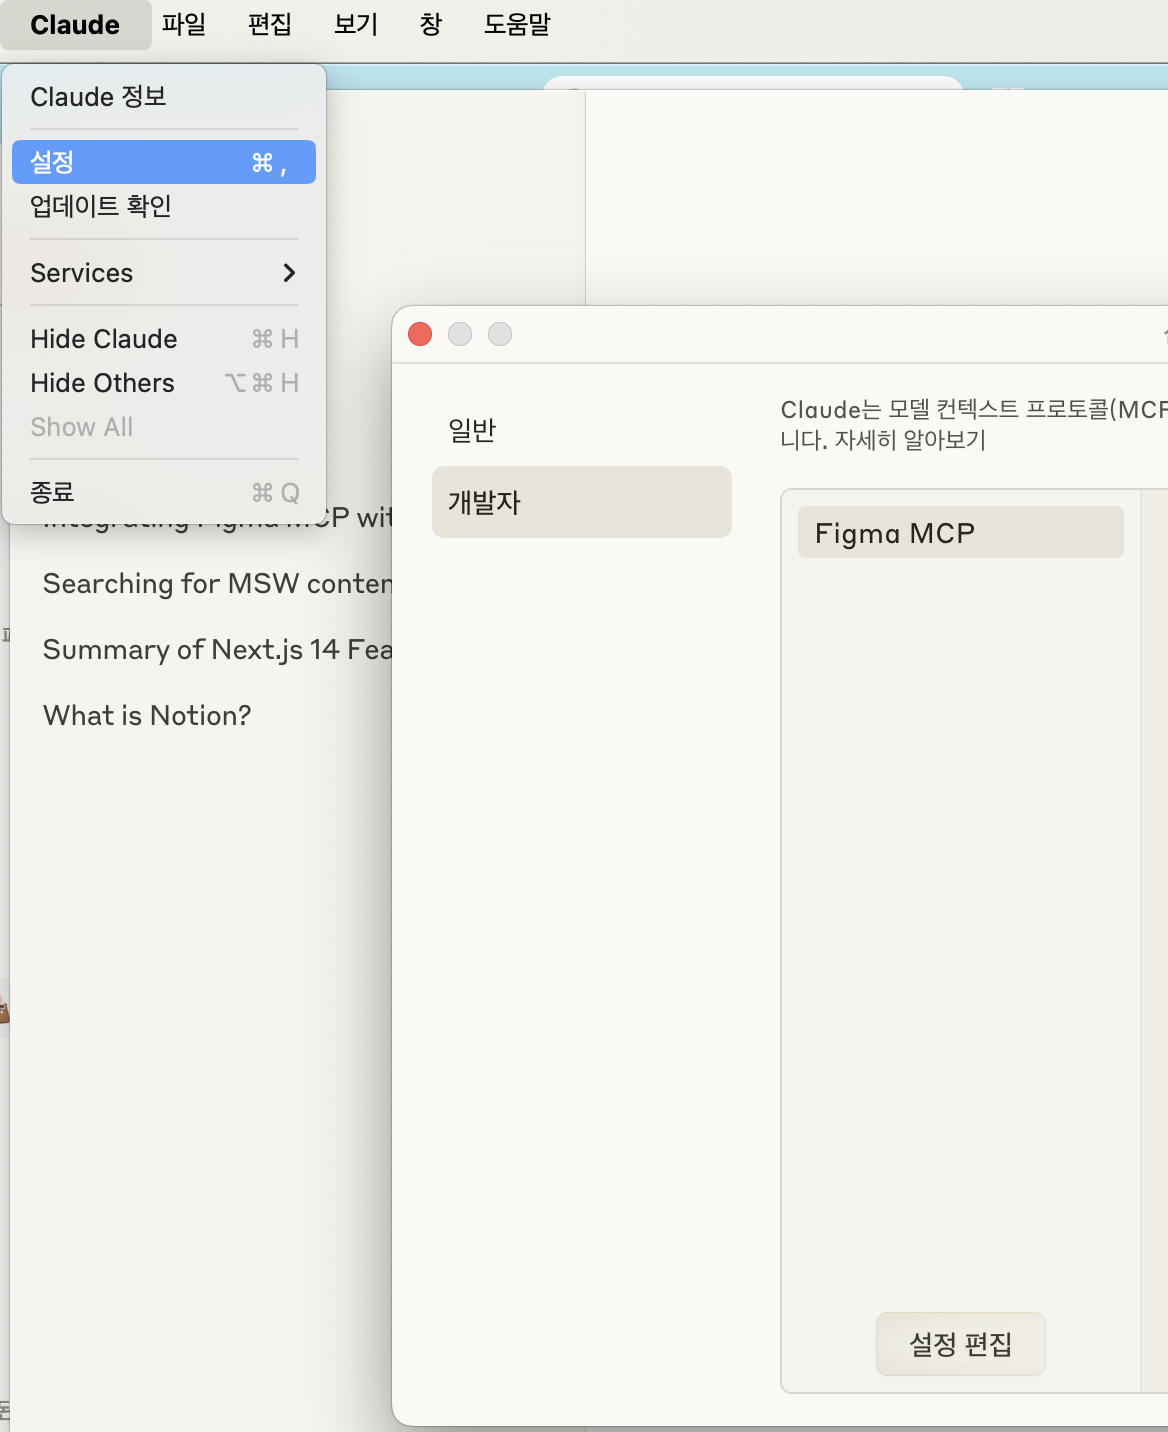
Task: Open the 보기 menu
Action: [x=356, y=24]
